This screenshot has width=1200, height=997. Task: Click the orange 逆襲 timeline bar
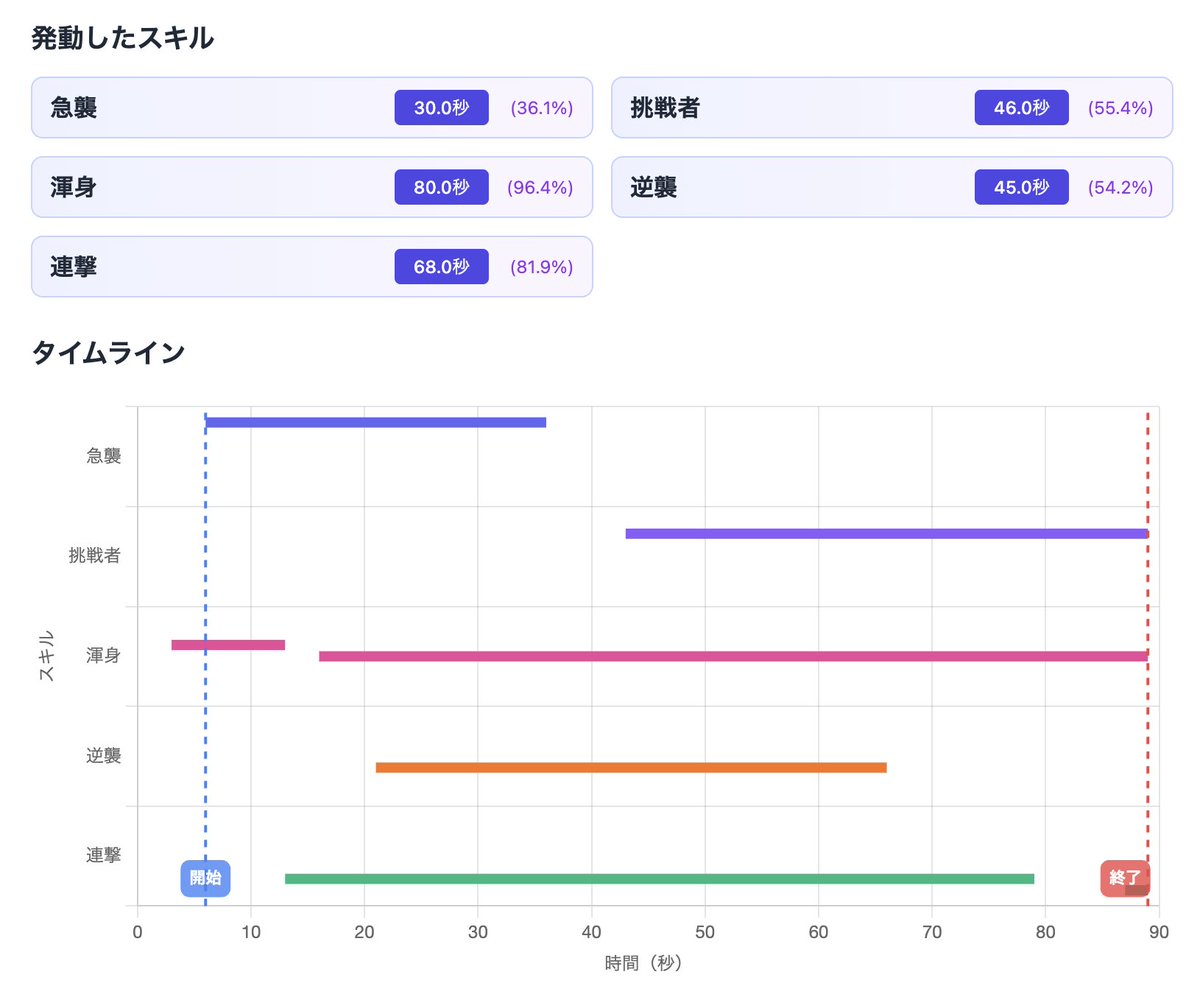[631, 767]
